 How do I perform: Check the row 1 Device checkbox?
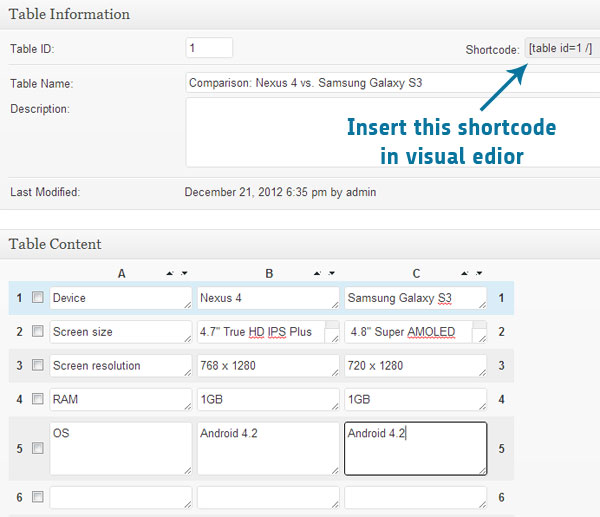click(38, 297)
